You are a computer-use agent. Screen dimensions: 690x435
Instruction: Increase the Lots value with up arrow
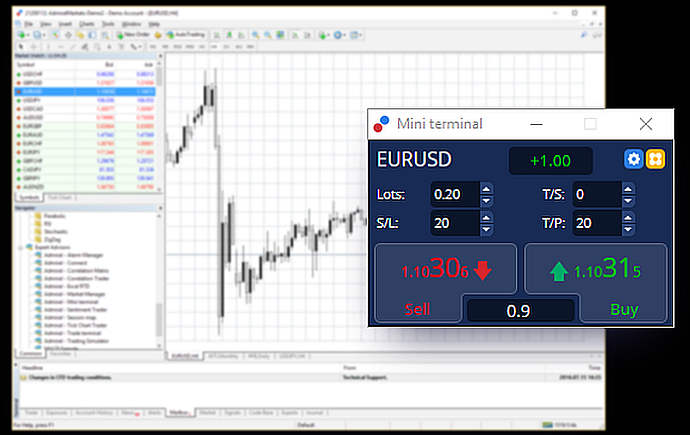[486, 188]
